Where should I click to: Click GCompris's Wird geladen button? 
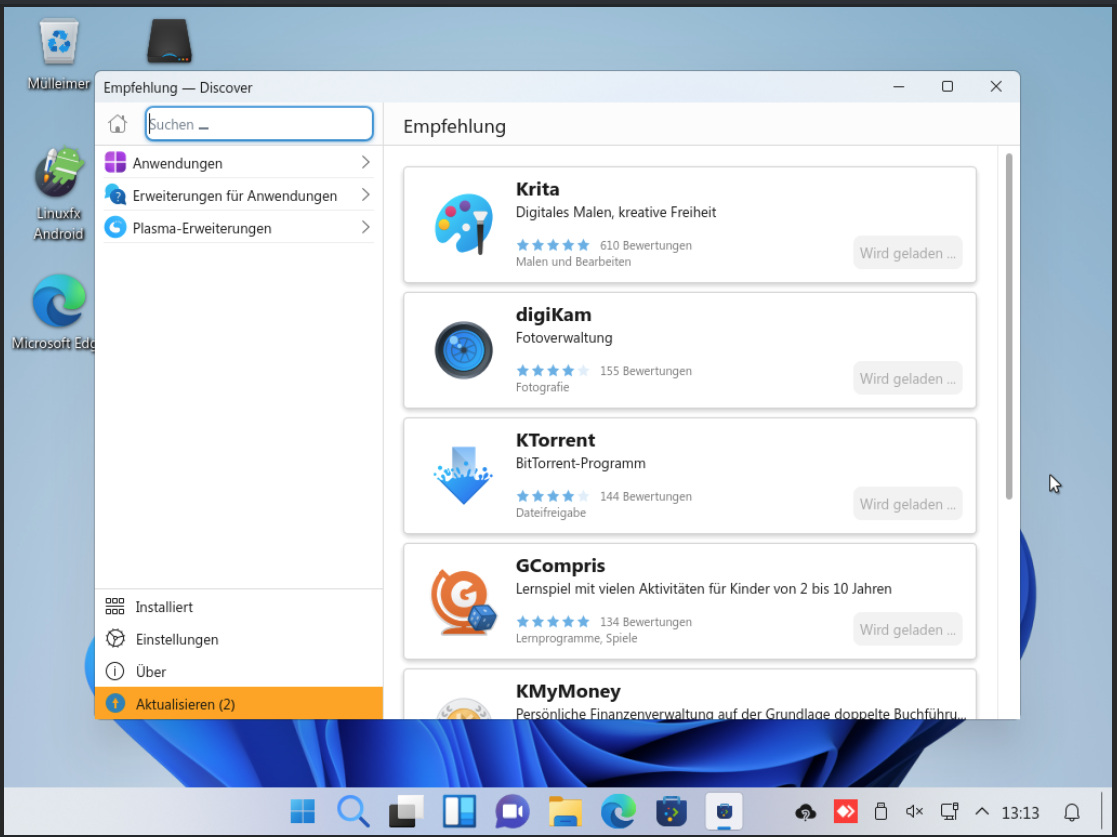pos(908,629)
